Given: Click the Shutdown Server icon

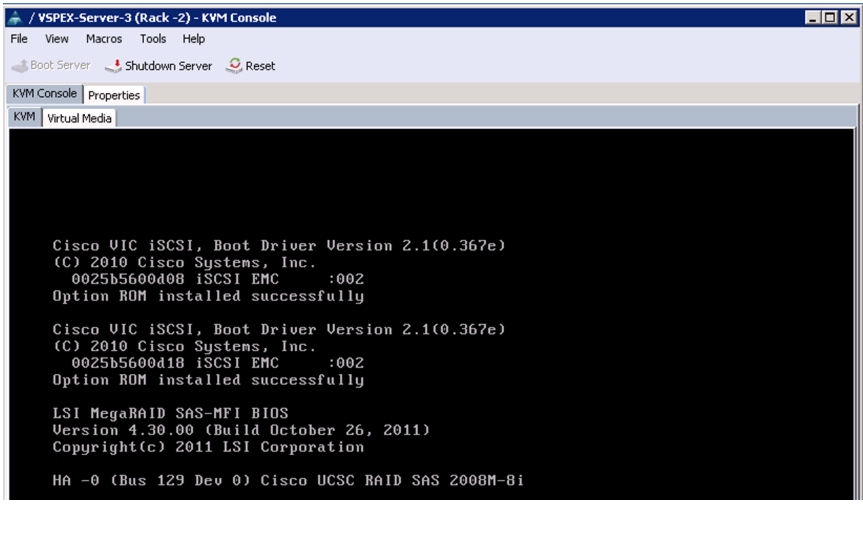Looking at the screenshot, I should [x=113, y=66].
